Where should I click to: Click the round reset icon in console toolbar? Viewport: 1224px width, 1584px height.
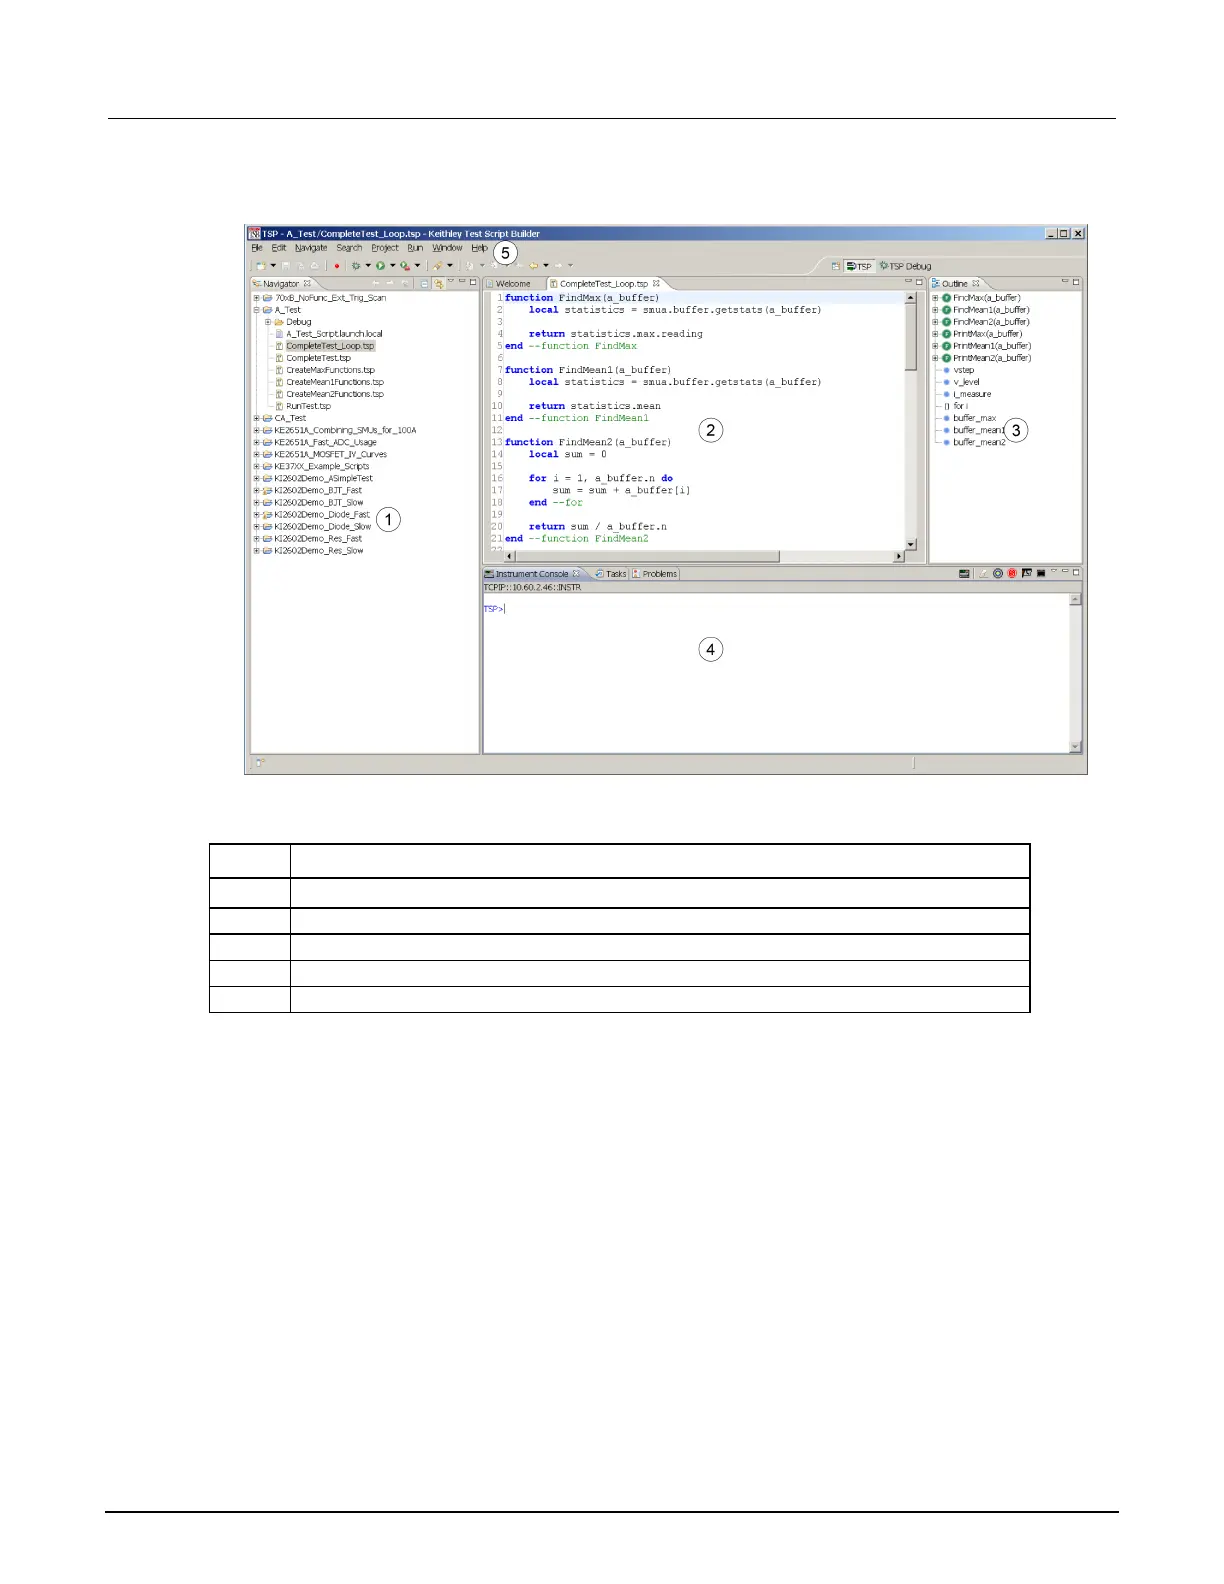[998, 573]
